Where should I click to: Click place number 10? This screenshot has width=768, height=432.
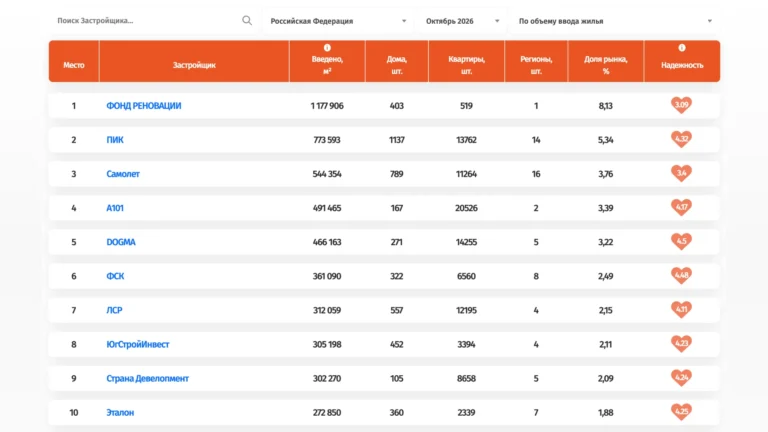(74, 412)
